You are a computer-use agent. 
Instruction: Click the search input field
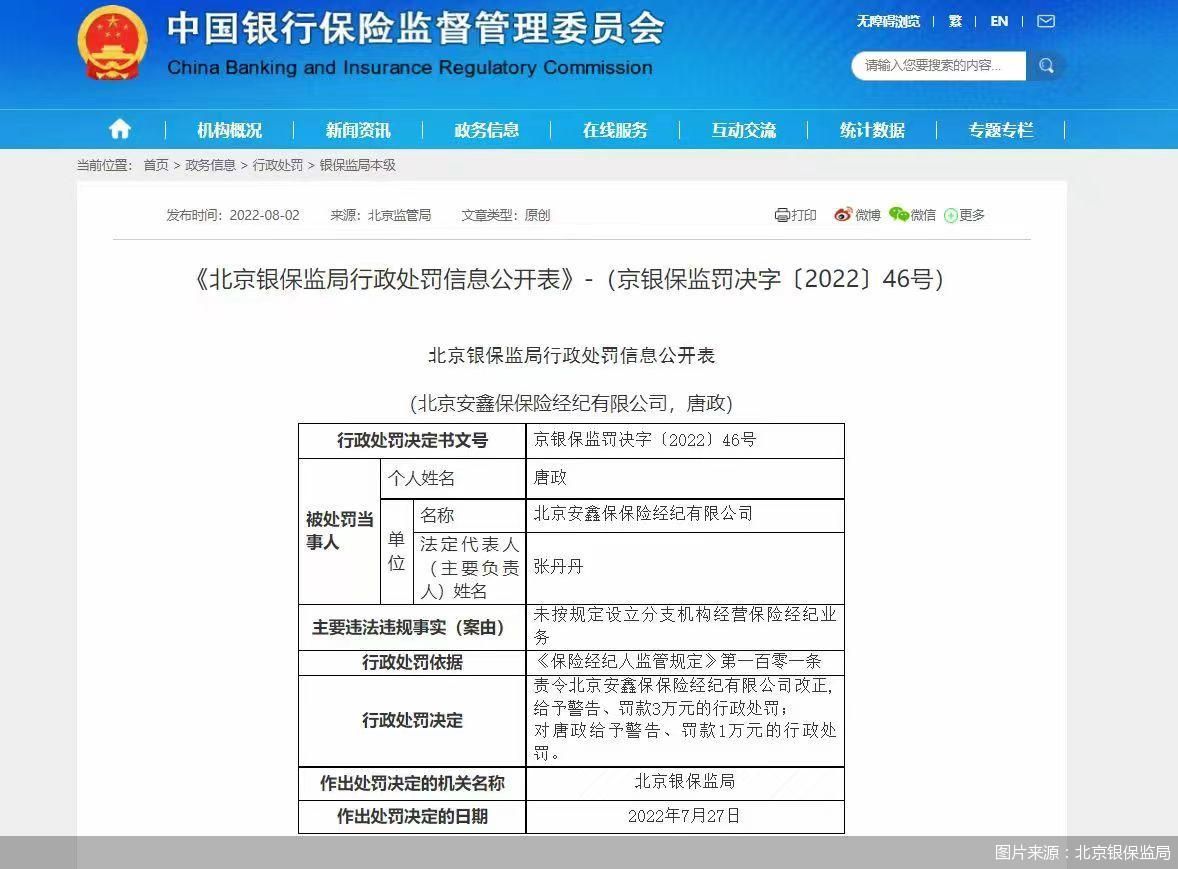coord(938,65)
